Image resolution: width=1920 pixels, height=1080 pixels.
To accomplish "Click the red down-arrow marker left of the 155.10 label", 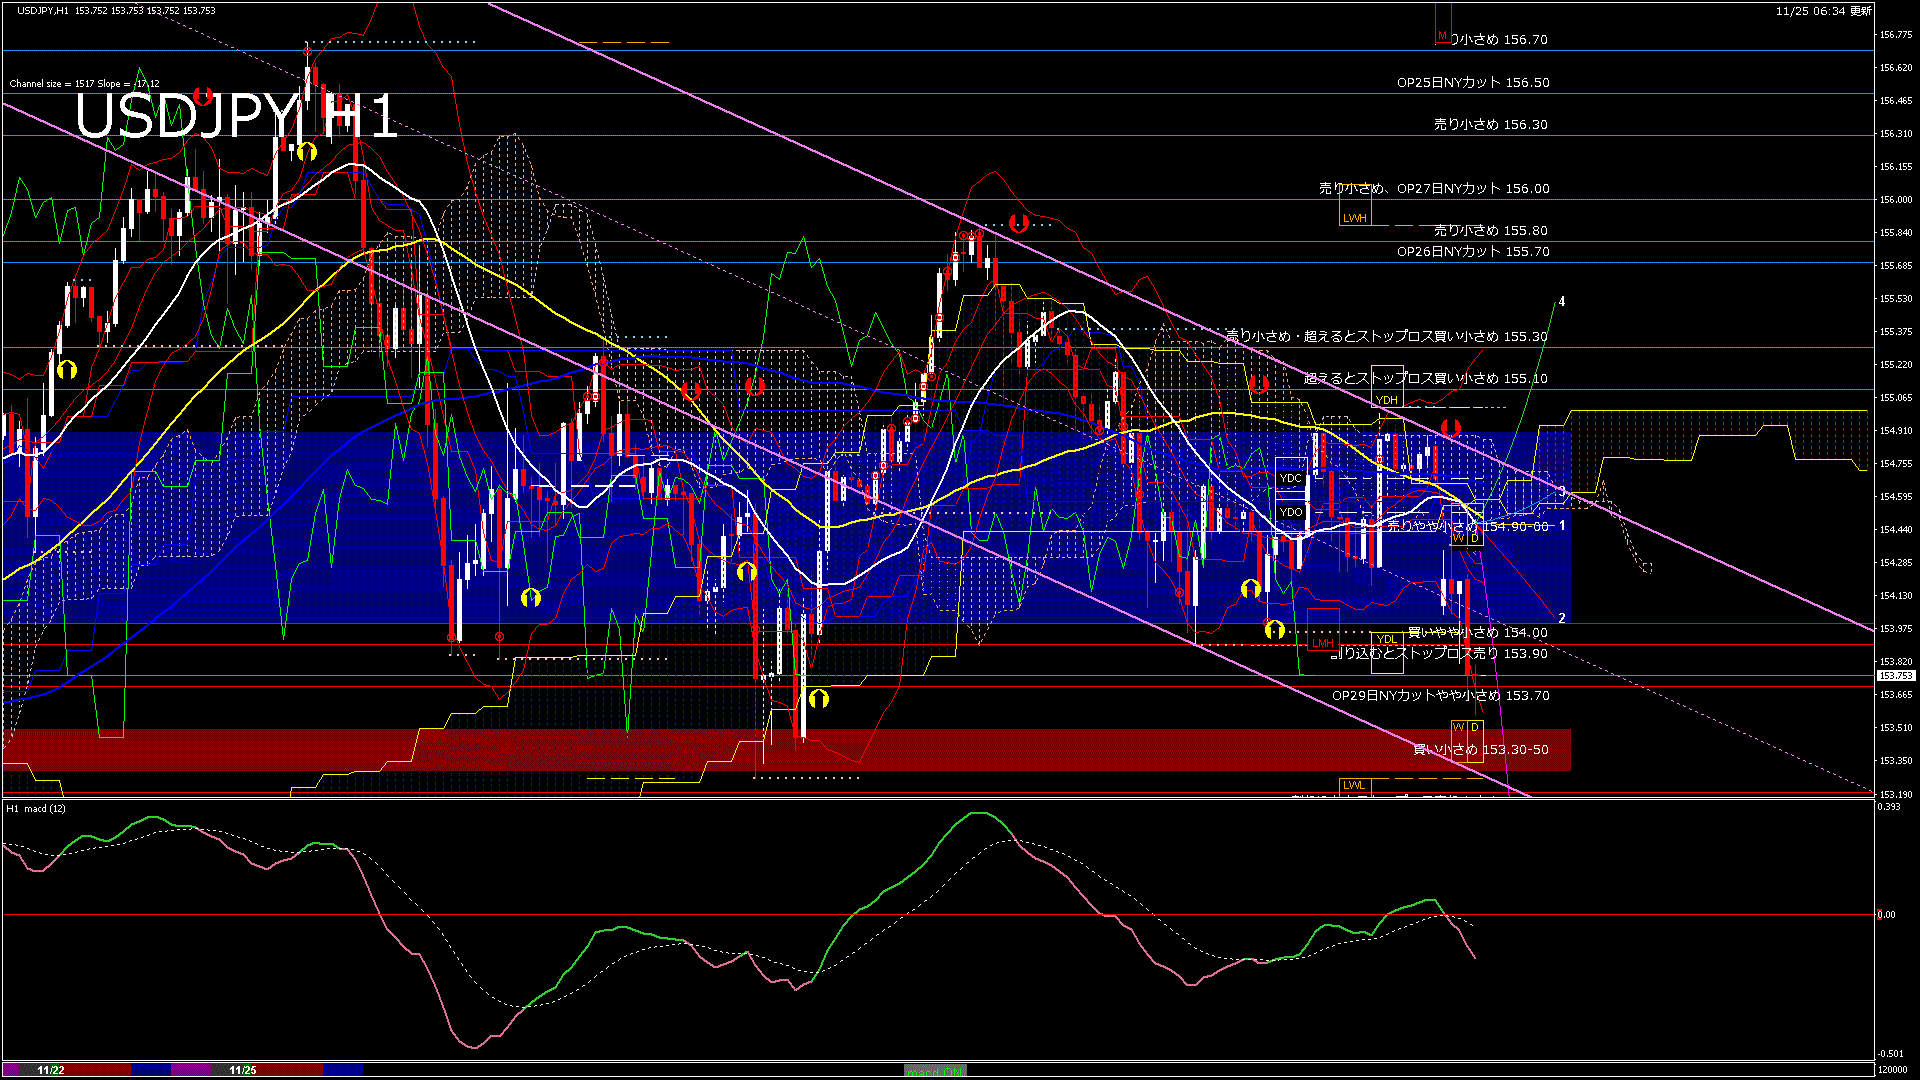I will (1258, 384).
